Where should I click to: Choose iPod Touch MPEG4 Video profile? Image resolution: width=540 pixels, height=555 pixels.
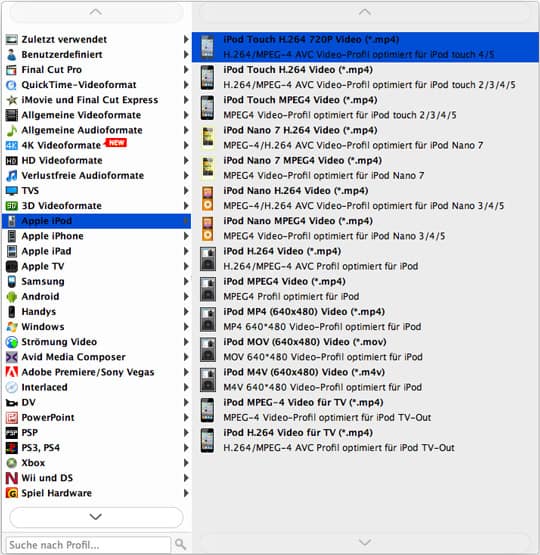coord(365,108)
